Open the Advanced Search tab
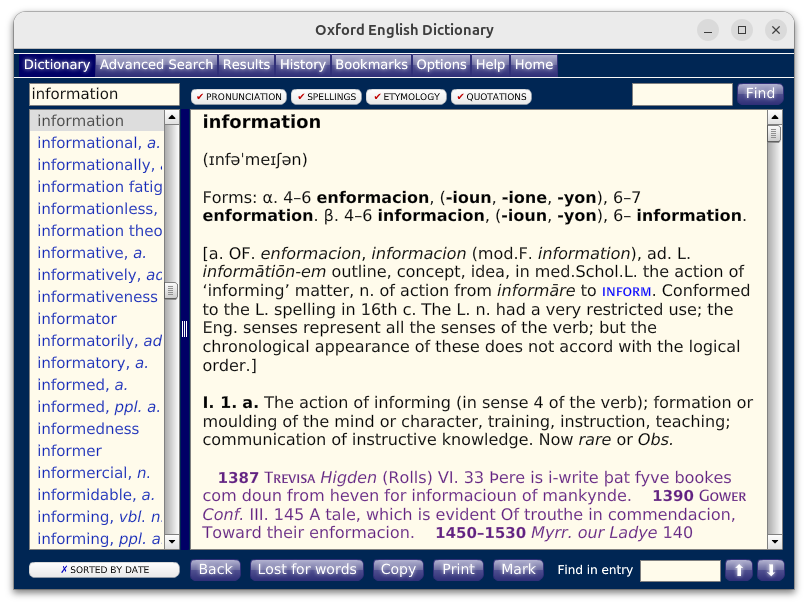 point(156,64)
